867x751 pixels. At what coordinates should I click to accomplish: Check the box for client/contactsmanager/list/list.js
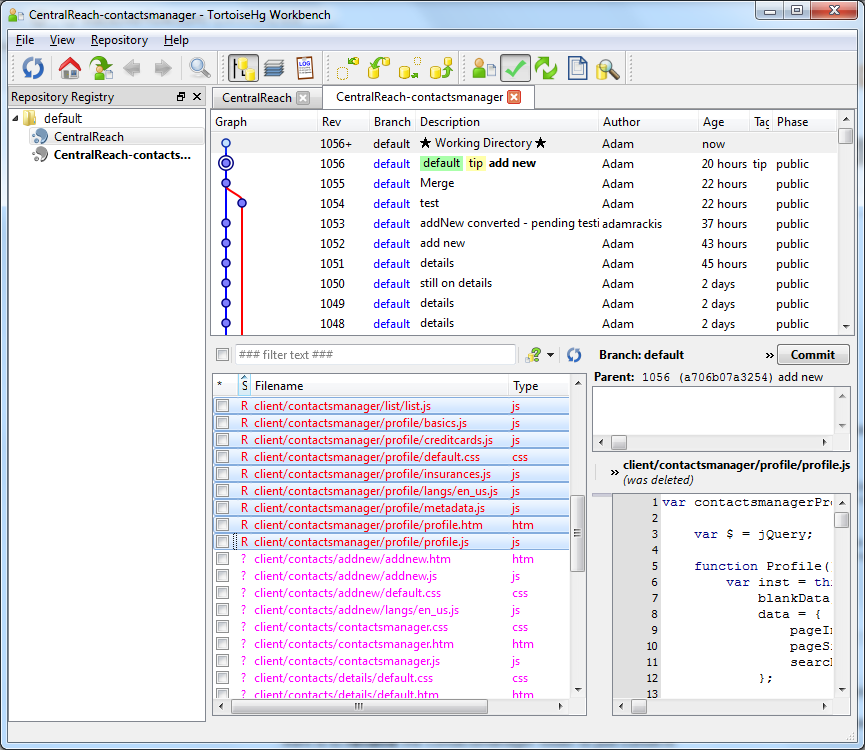(x=222, y=406)
